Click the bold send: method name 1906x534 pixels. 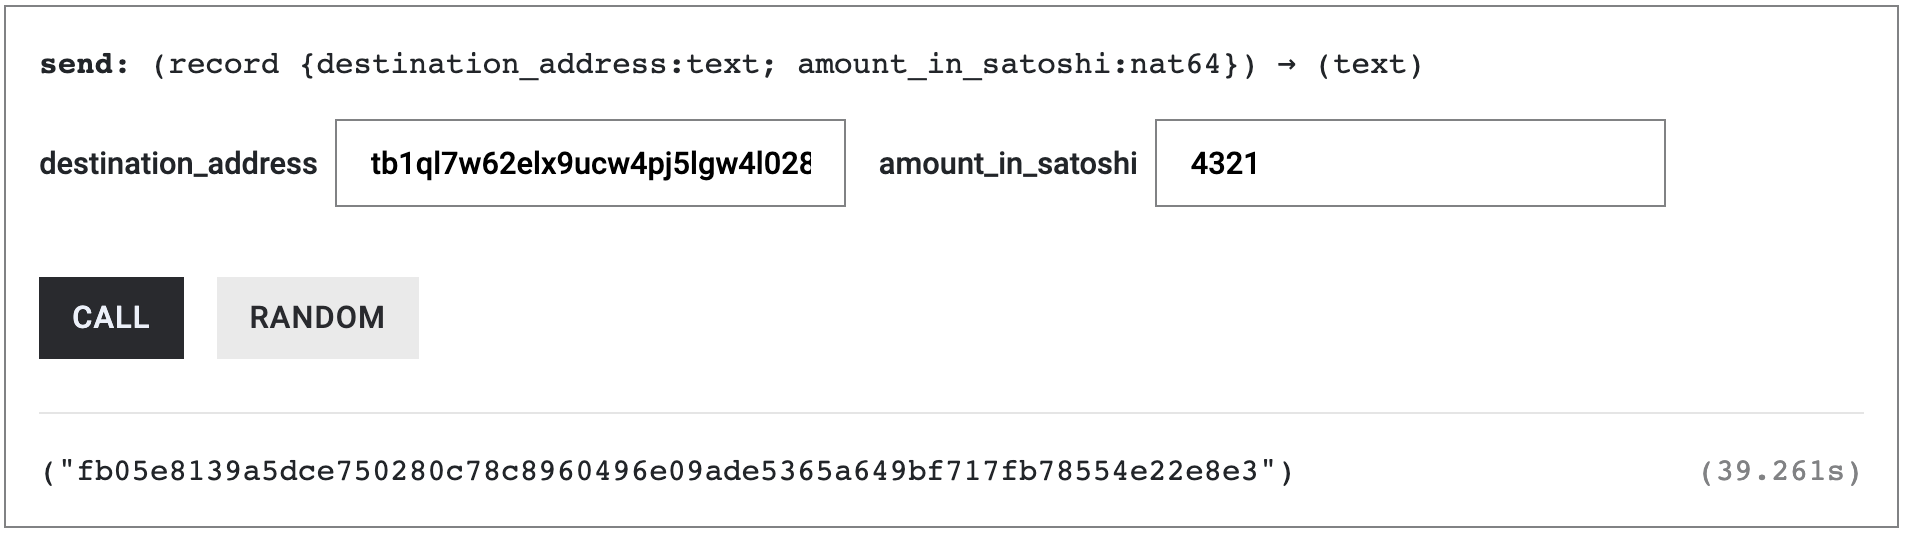pos(85,65)
